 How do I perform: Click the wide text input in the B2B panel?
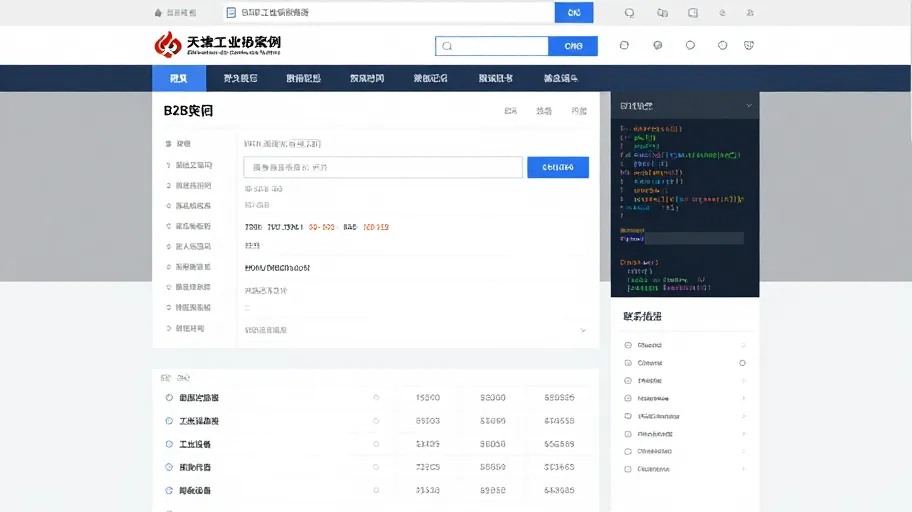[383, 167]
